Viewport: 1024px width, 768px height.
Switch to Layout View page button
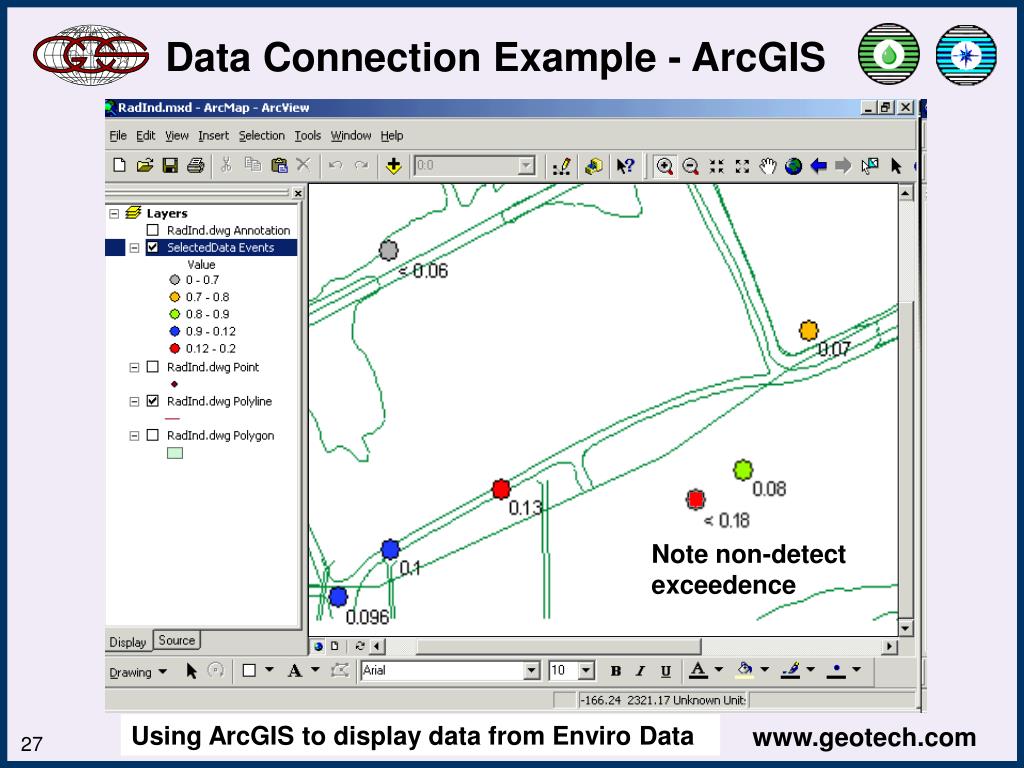pyautogui.click(x=334, y=646)
